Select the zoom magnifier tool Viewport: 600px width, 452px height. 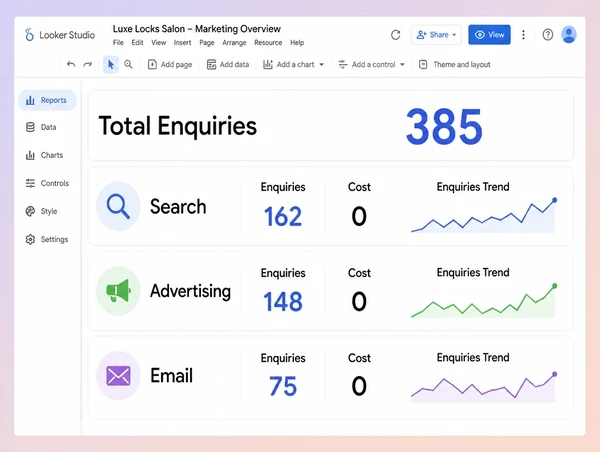(128, 64)
